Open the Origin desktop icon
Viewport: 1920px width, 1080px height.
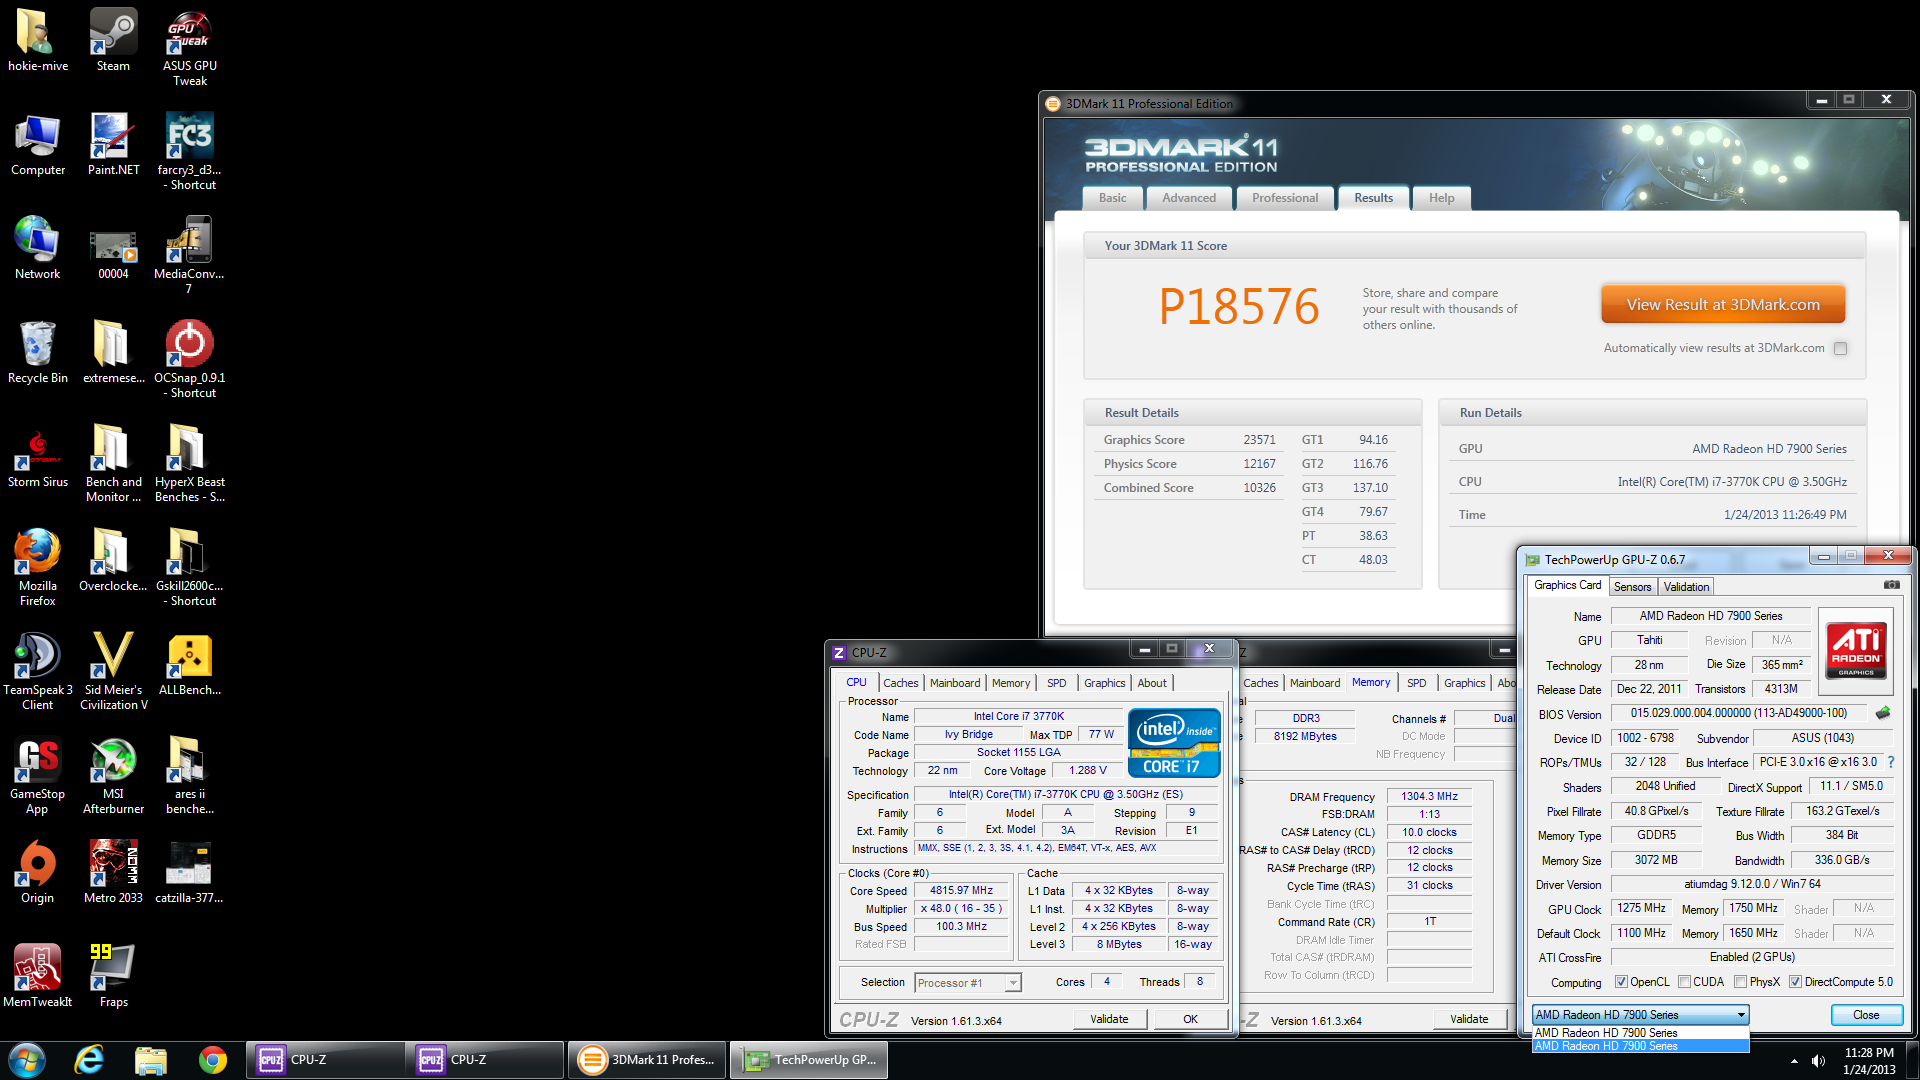[38, 872]
